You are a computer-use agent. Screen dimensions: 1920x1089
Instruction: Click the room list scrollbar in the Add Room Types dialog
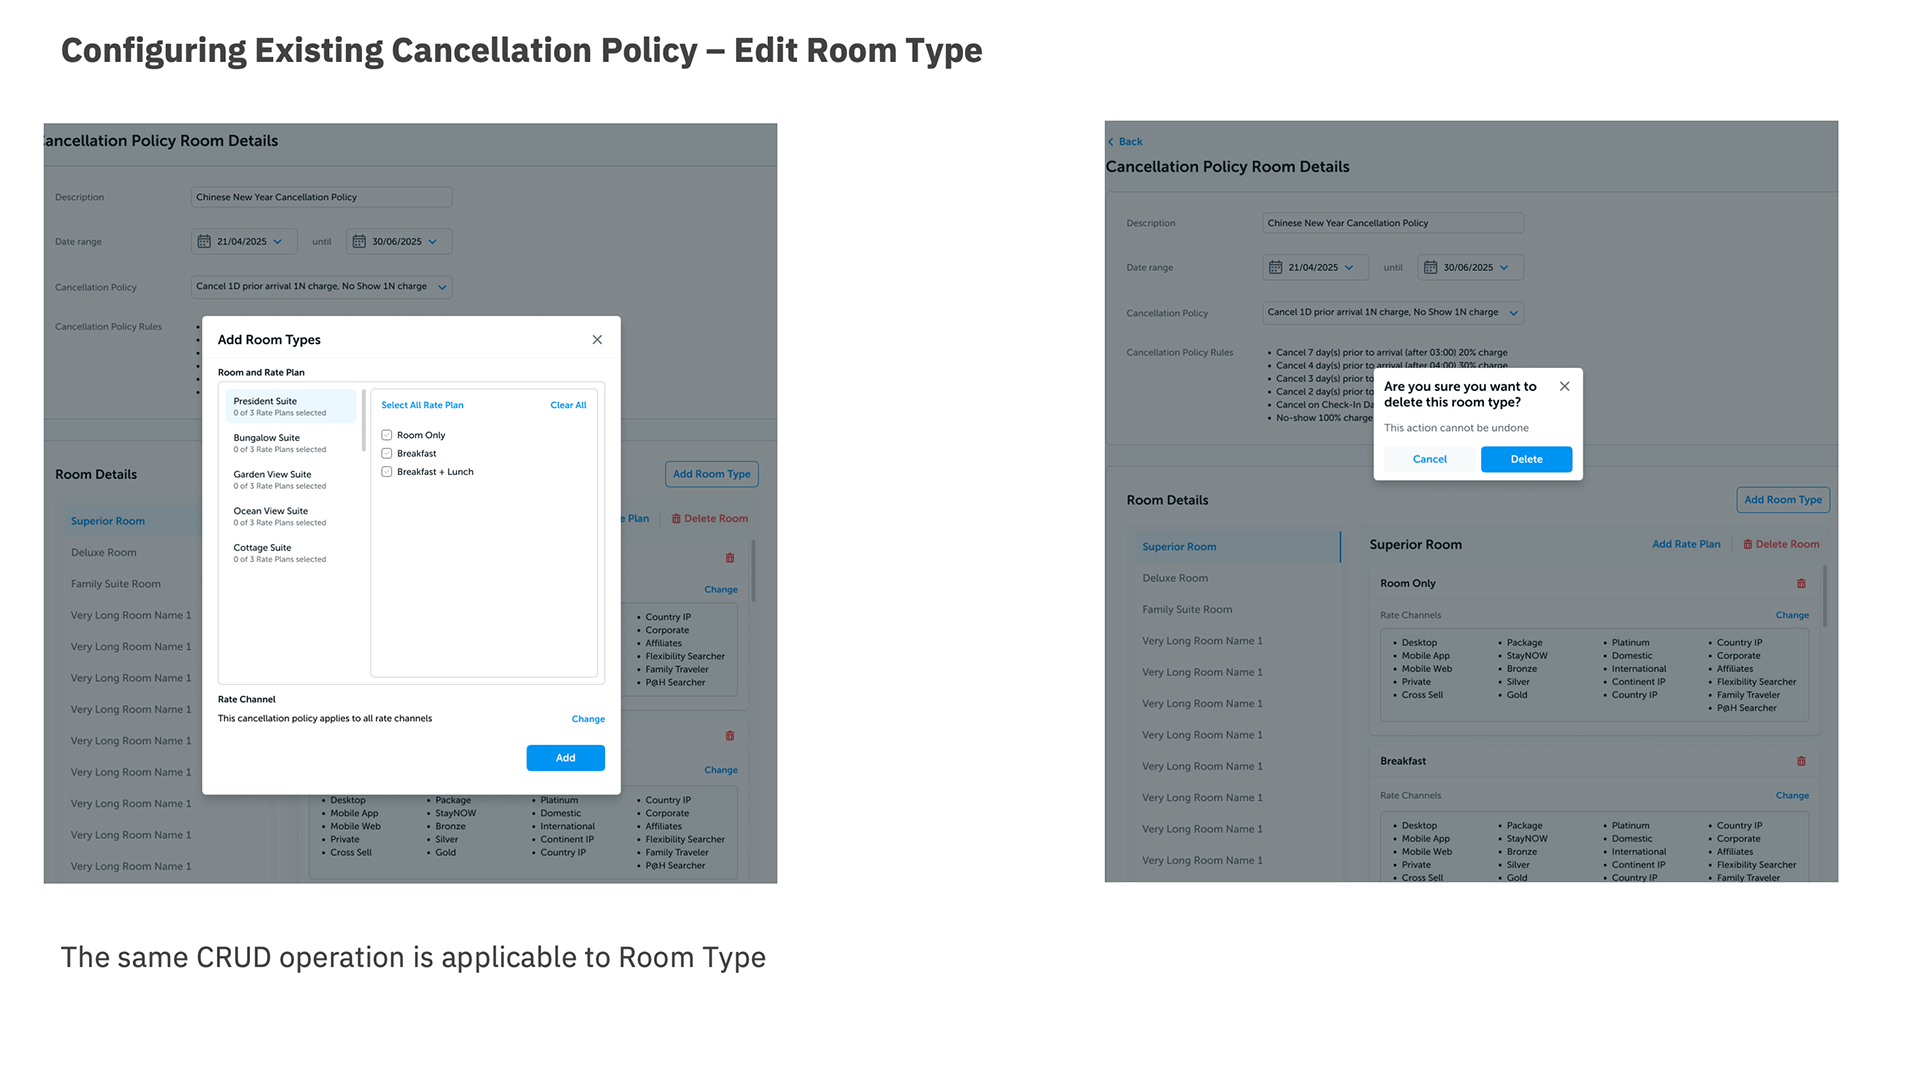(x=363, y=420)
